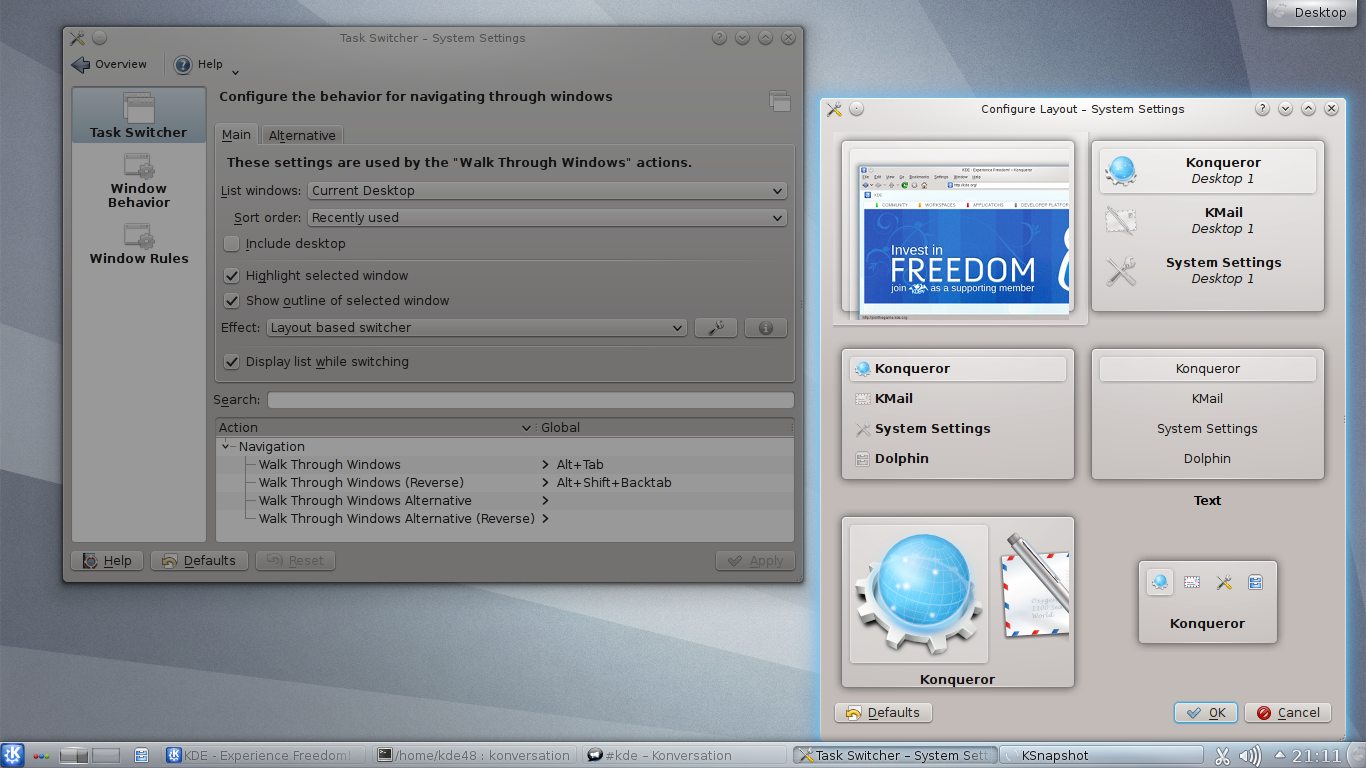Viewport: 1366px width, 768px height.
Task: Switch to the Main tab
Action: click(x=236, y=135)
